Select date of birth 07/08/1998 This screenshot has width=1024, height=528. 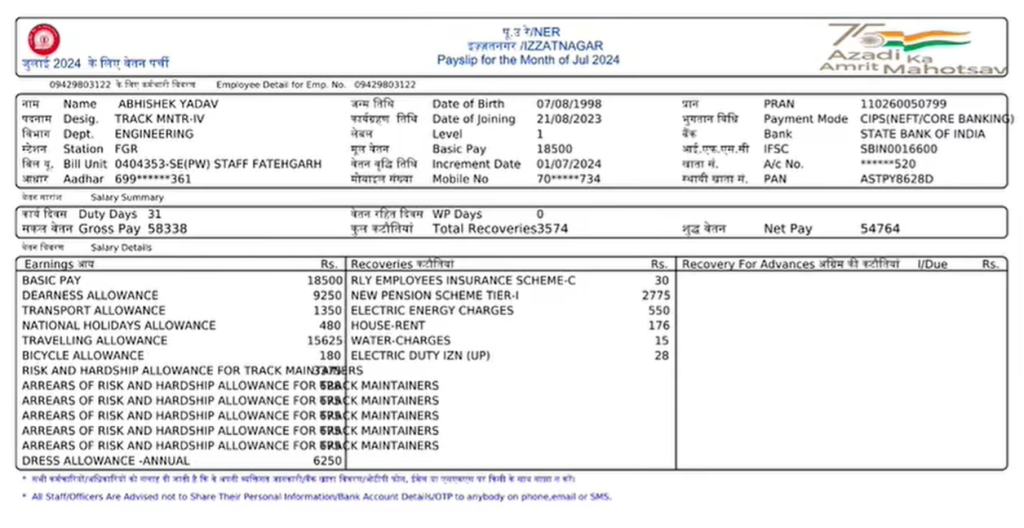click(x=569, y=104)
